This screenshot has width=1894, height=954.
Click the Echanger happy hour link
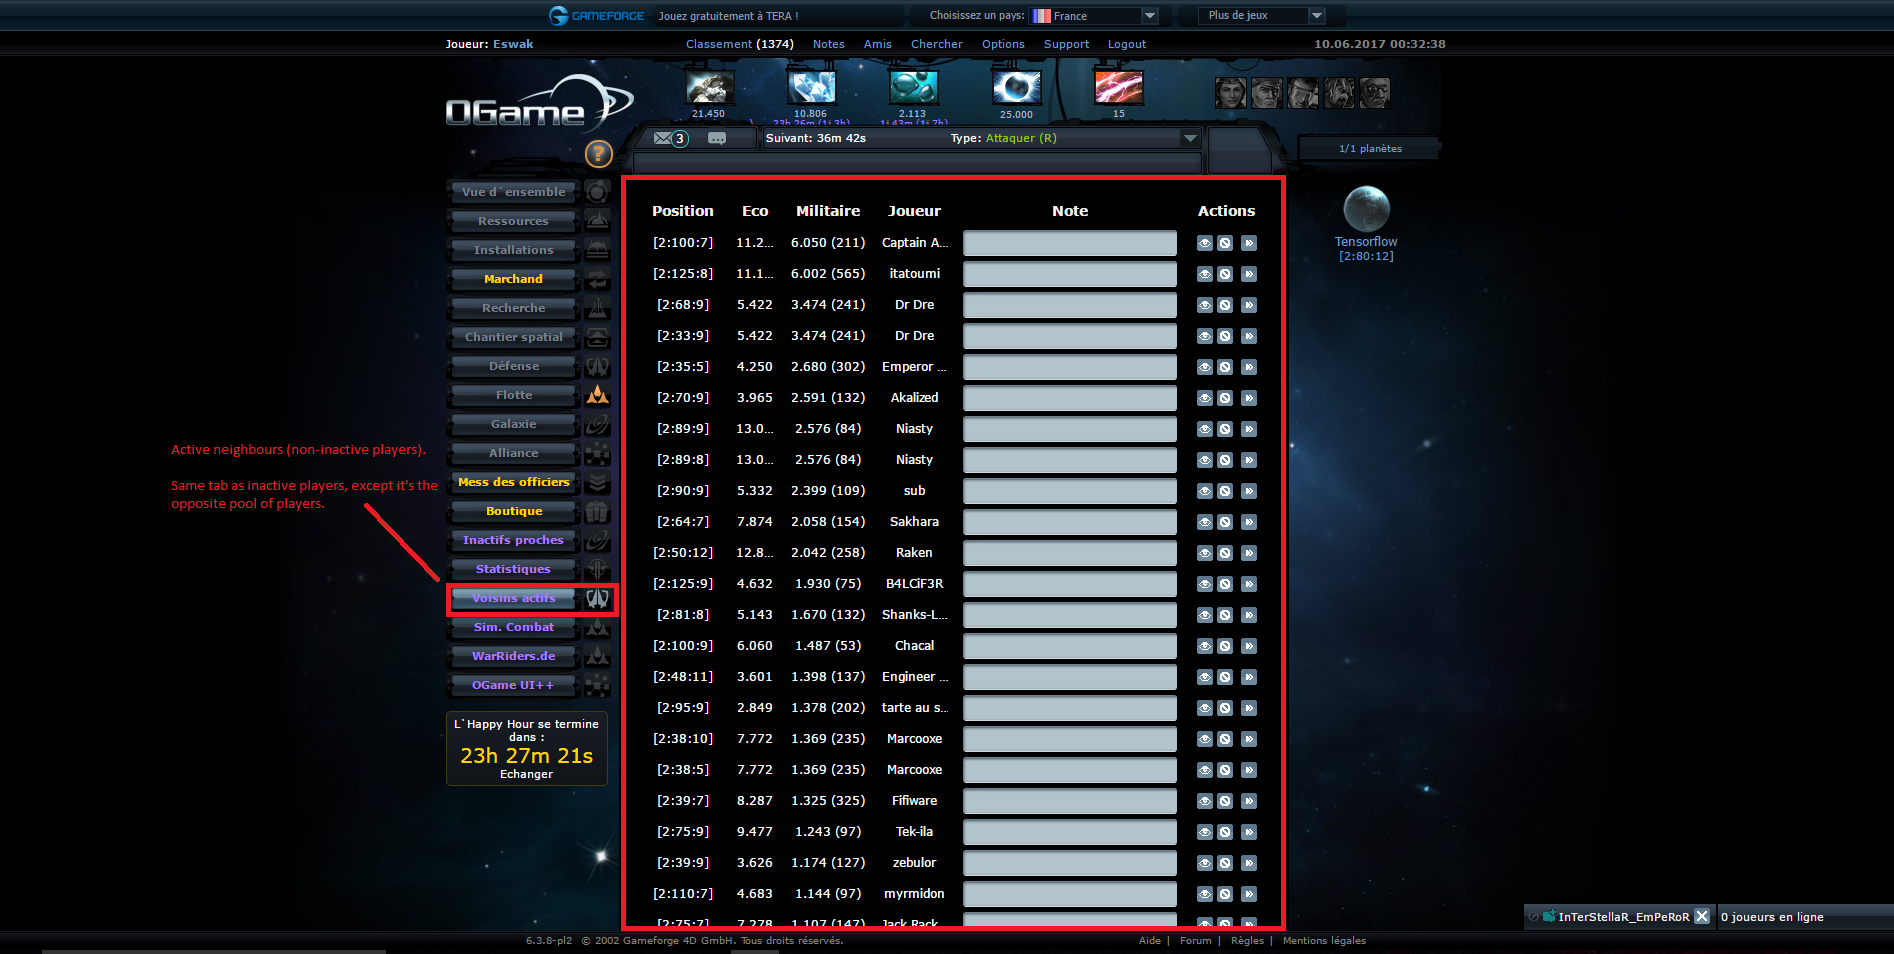click(526, 774)
